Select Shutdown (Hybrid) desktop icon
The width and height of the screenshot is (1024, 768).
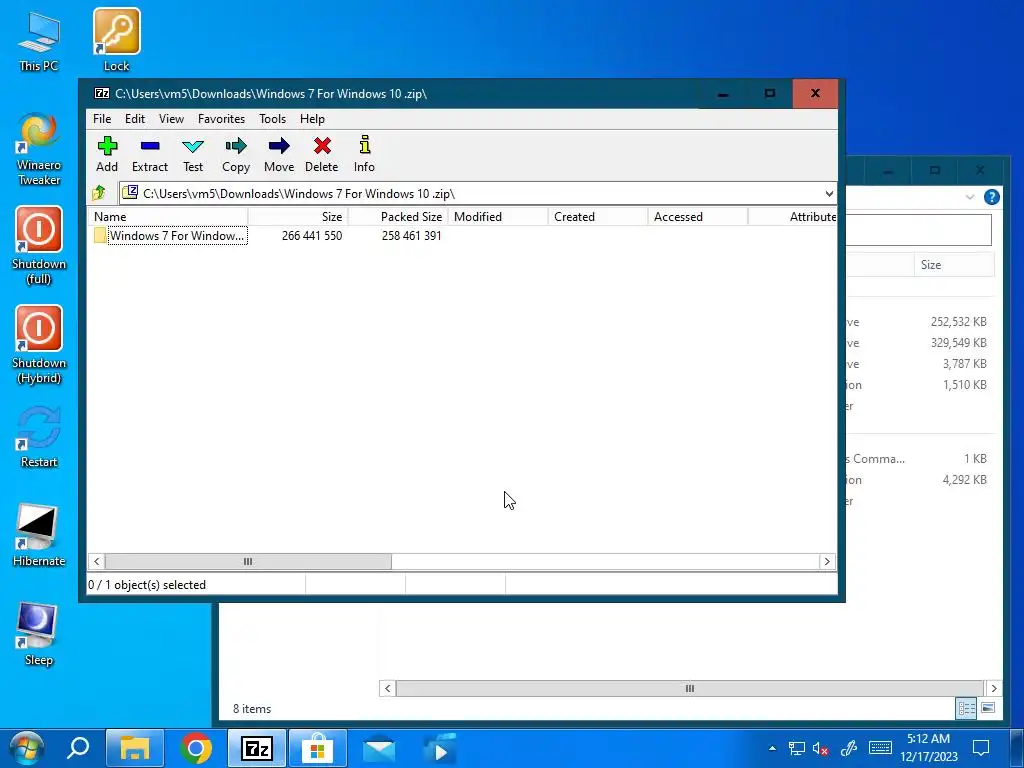click(x=39, y=345)
